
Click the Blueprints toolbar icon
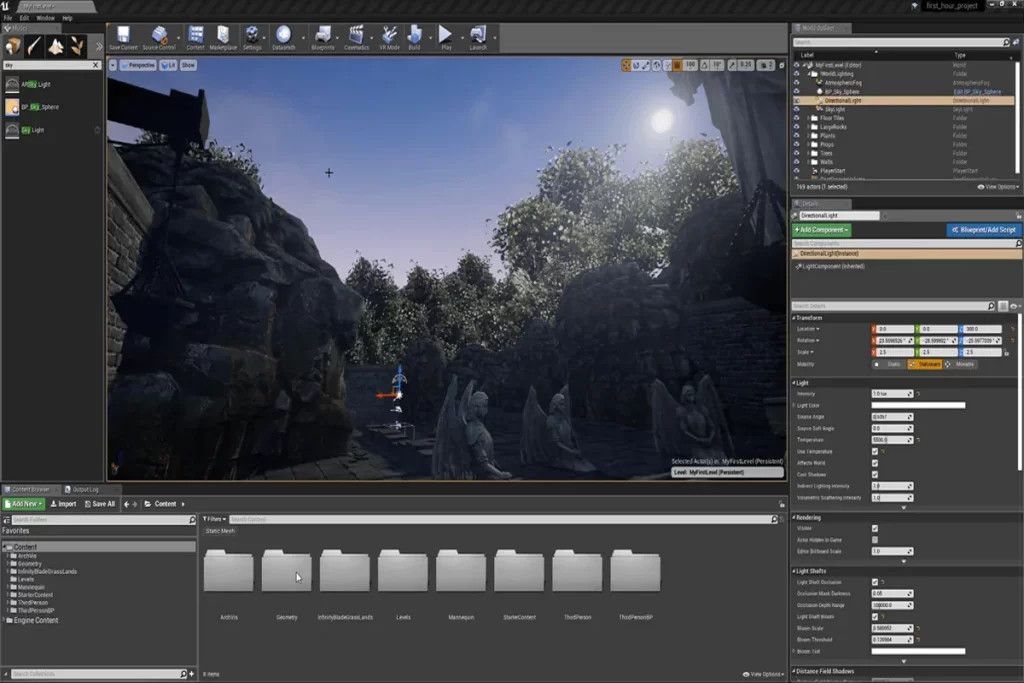pos(323,37)
